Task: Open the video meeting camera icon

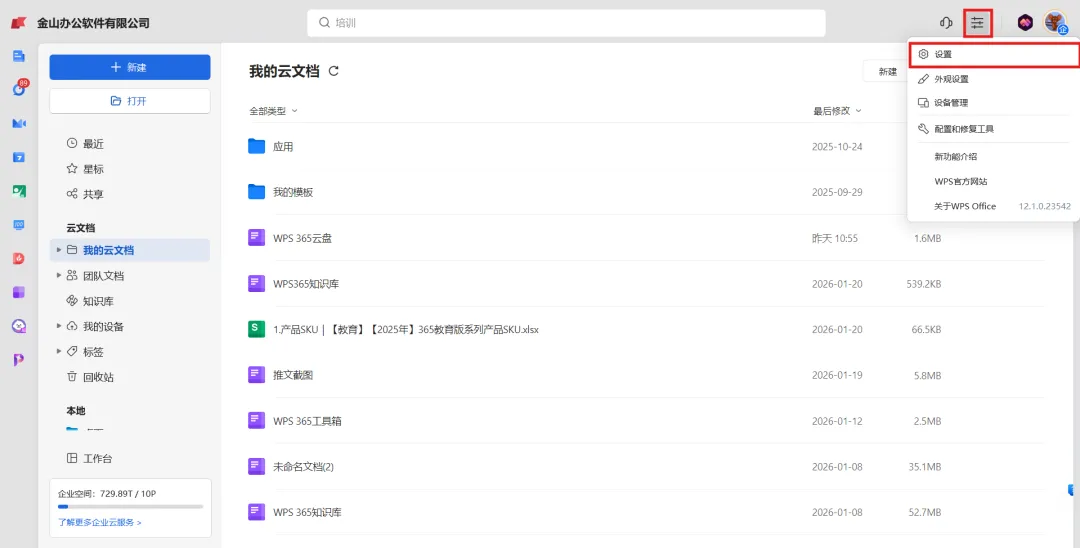Action: 19,123
